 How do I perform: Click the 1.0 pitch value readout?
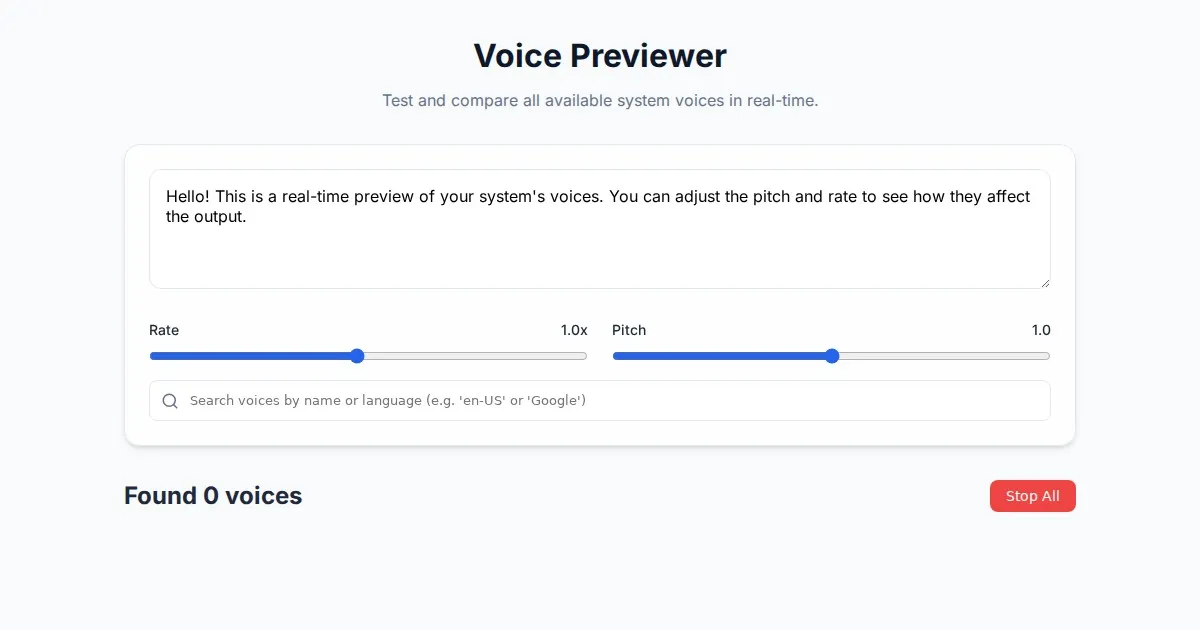pyautogui.click(x=1041, y=330)
